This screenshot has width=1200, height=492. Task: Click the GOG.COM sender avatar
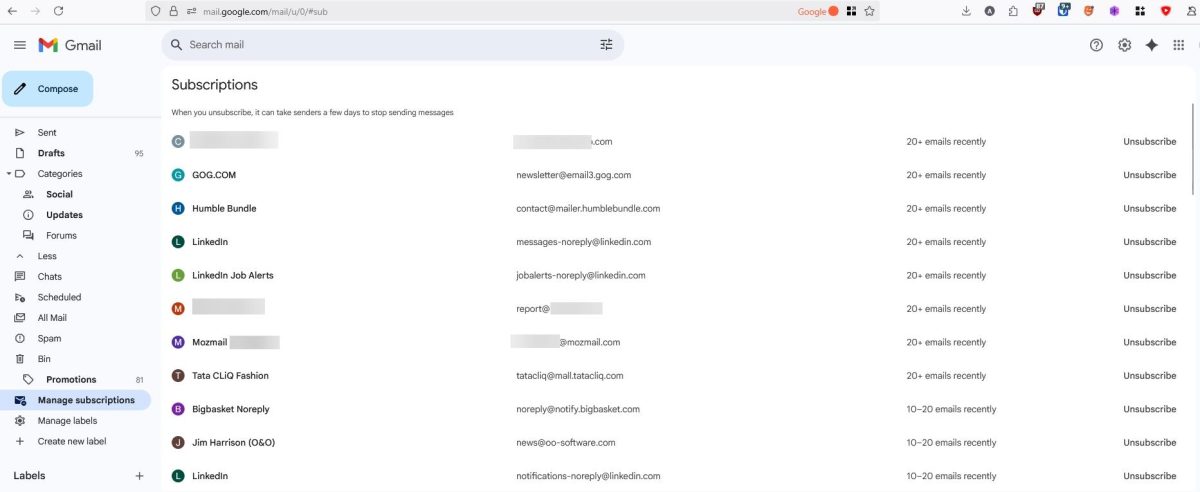point(178,175)
